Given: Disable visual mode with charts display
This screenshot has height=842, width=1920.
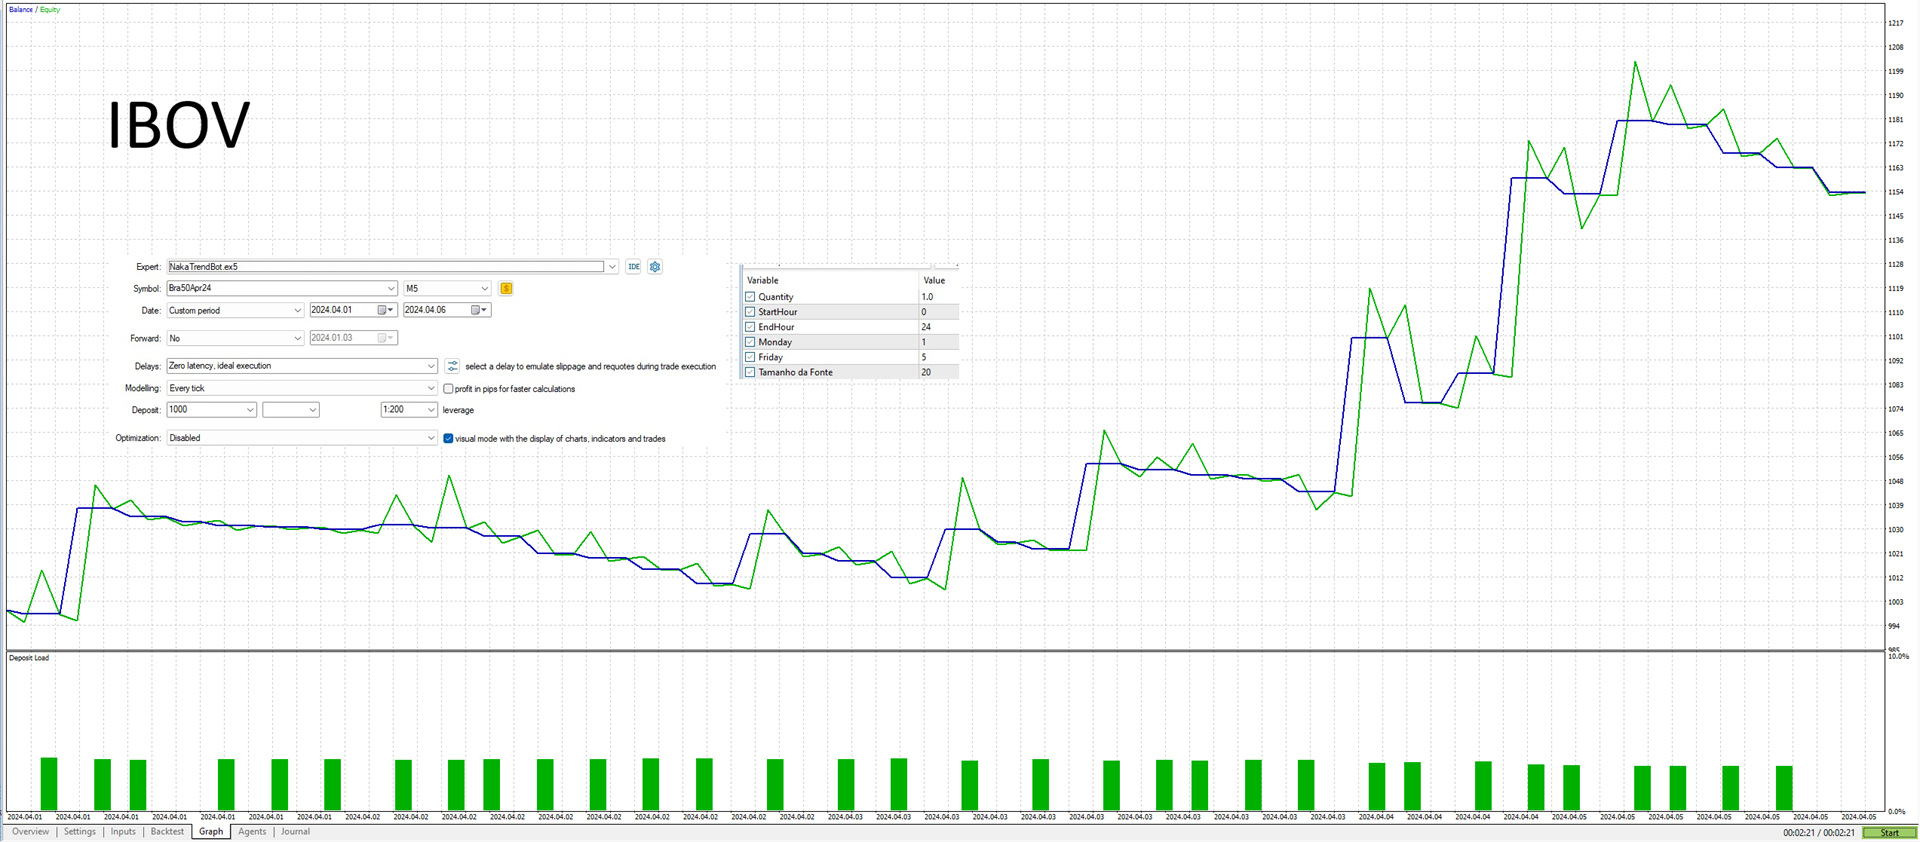Looking at the screenshot, I should pyautogui.click(x=448, y=438).
